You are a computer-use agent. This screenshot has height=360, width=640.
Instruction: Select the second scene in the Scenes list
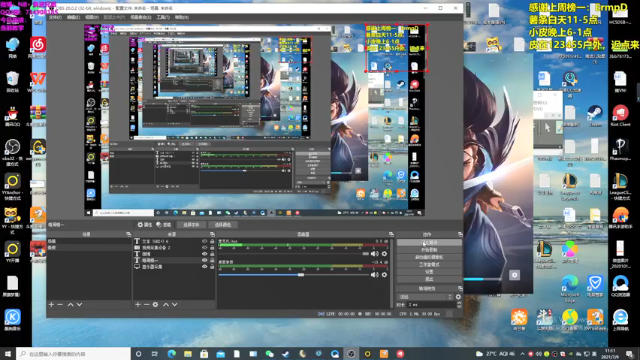click(89, 248)
